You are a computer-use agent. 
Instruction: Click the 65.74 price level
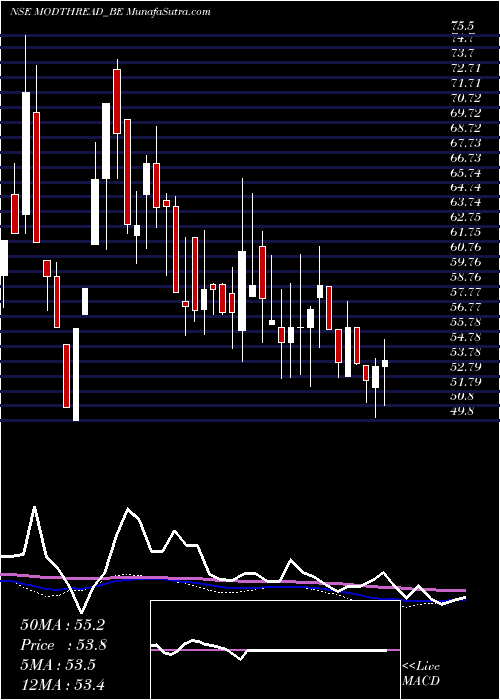pyautogui.click(x=465, y=173)
